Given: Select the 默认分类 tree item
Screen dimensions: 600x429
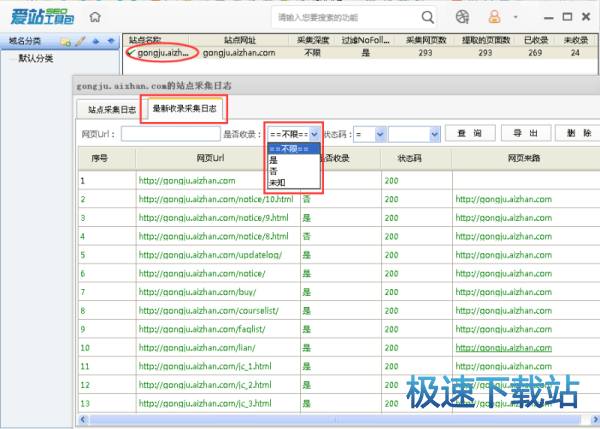Looking at the screenshot, I should click(36, 59).
